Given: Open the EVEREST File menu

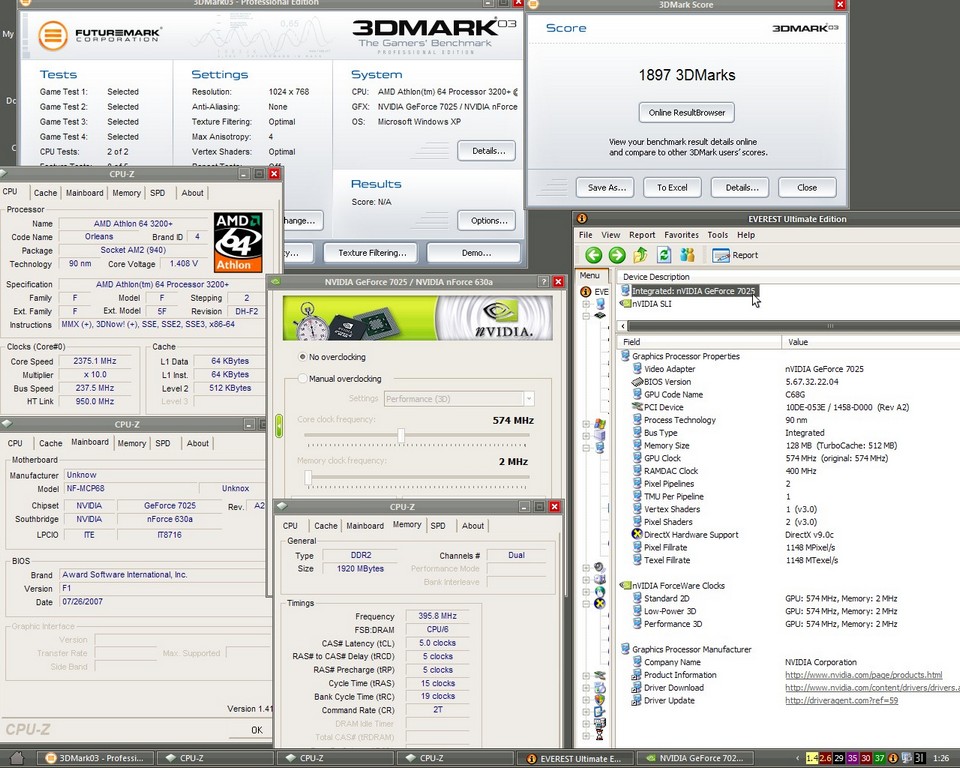Looking at the screenshot, I should pos(585,235).
